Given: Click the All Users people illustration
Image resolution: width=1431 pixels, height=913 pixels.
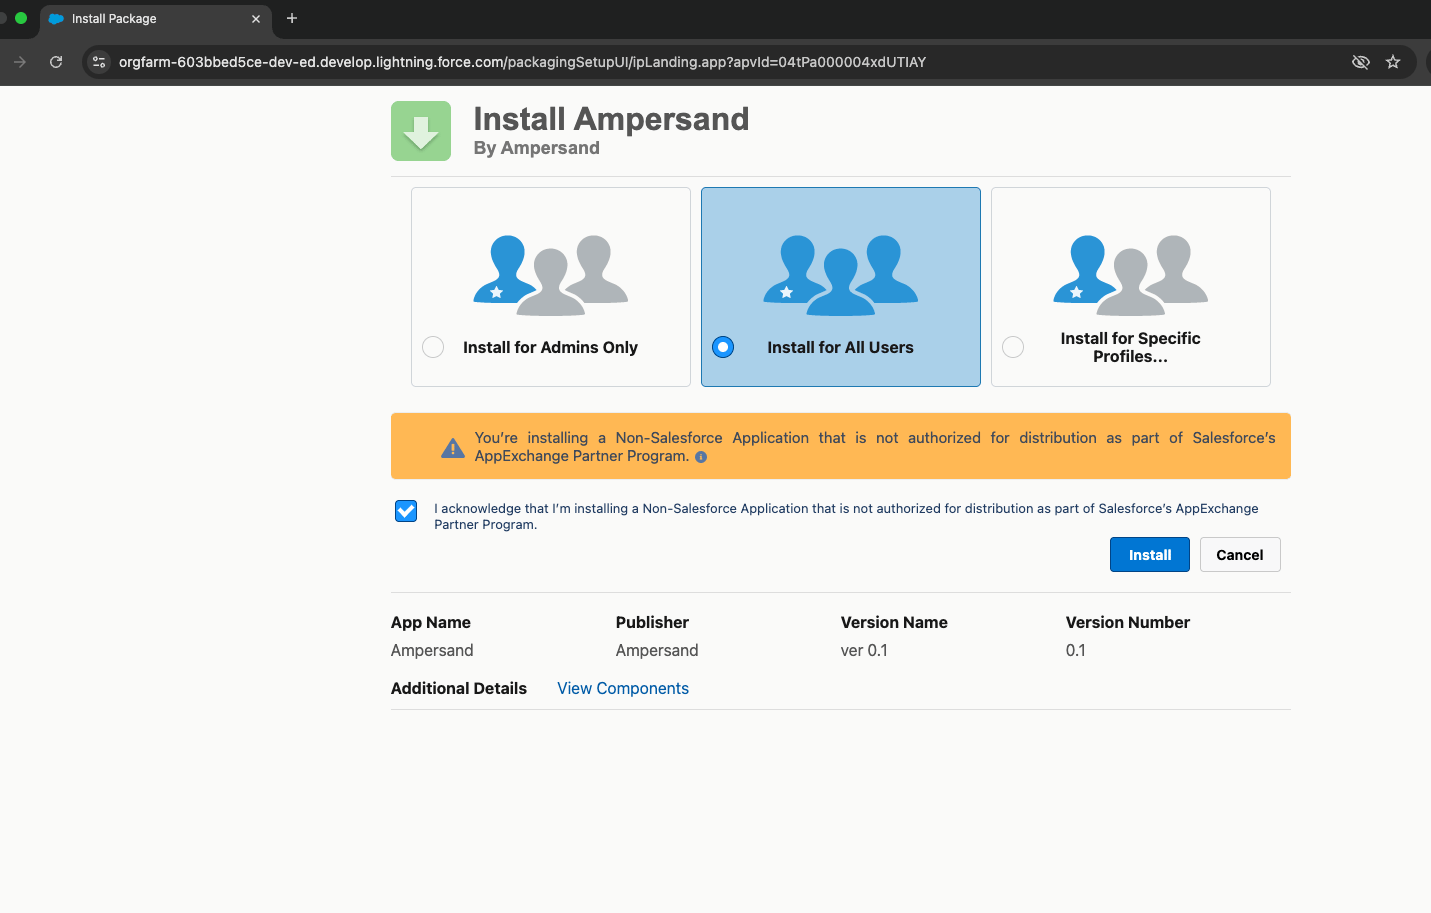Looking at the screenshot, I should [841, 275].
